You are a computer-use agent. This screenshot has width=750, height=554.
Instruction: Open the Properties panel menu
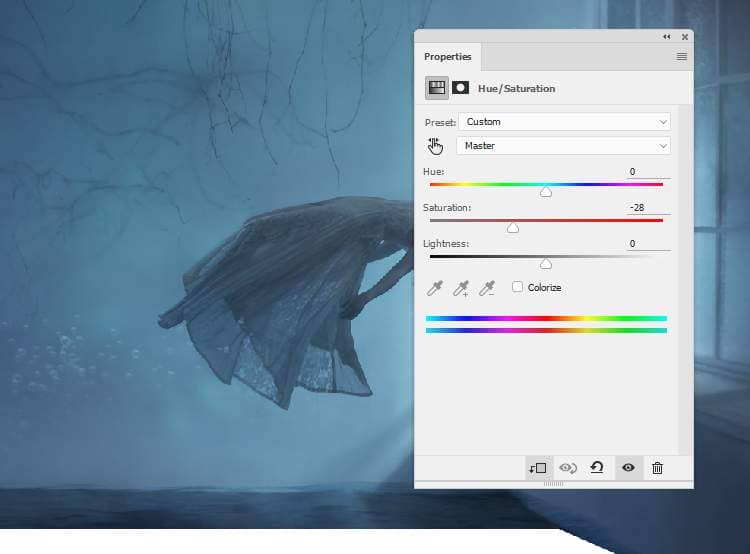click(682, 56)
